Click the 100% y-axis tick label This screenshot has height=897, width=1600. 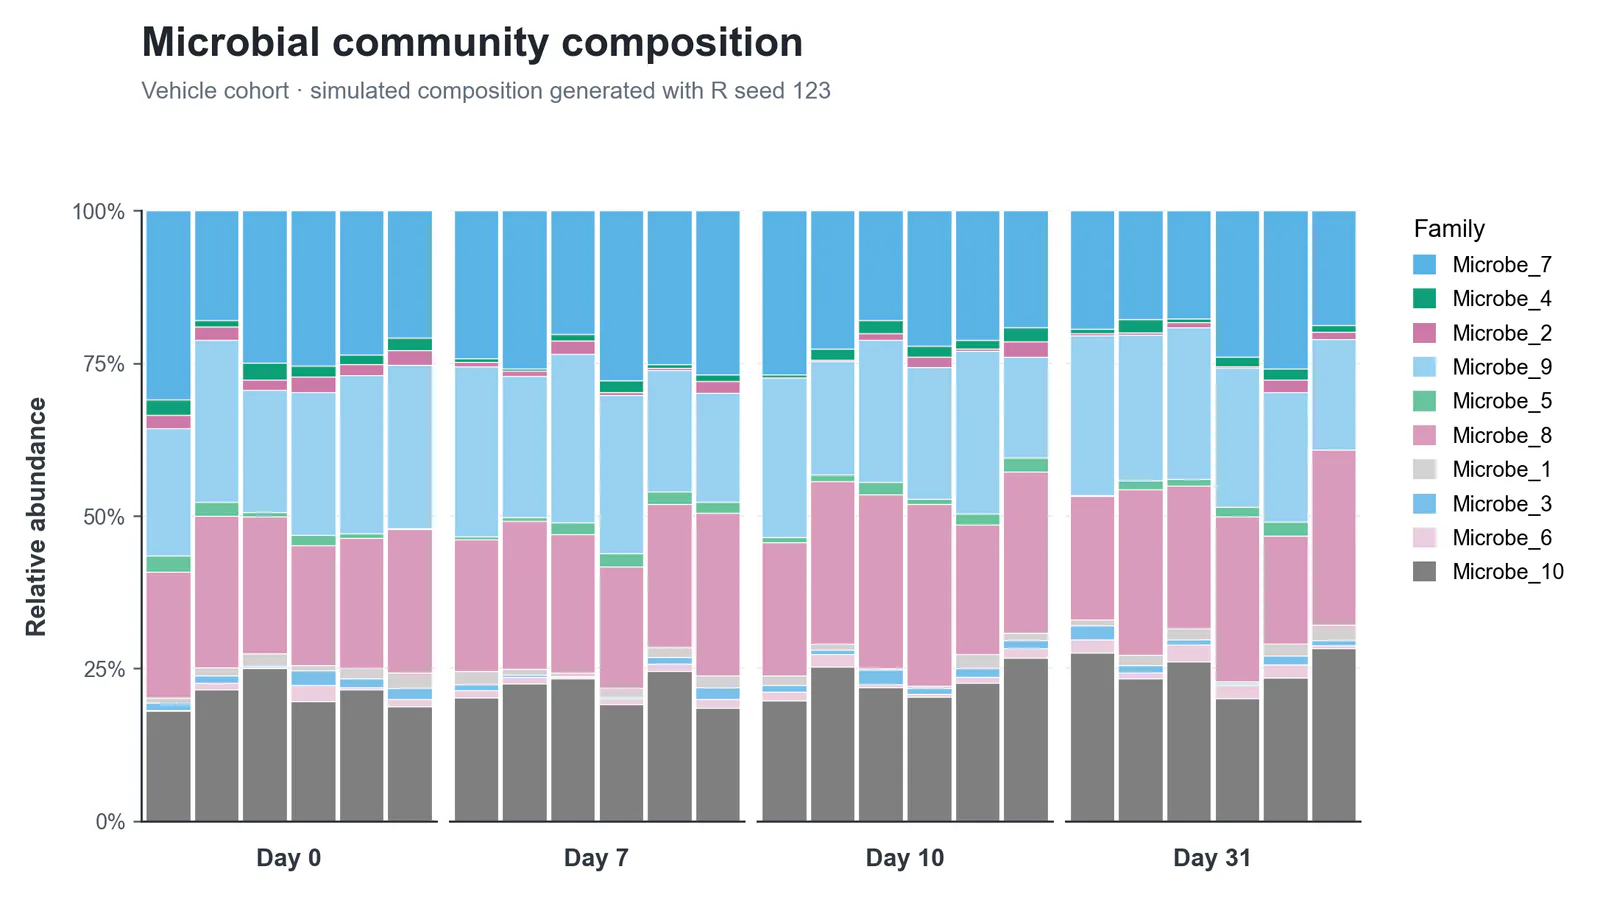click(99, 212)
